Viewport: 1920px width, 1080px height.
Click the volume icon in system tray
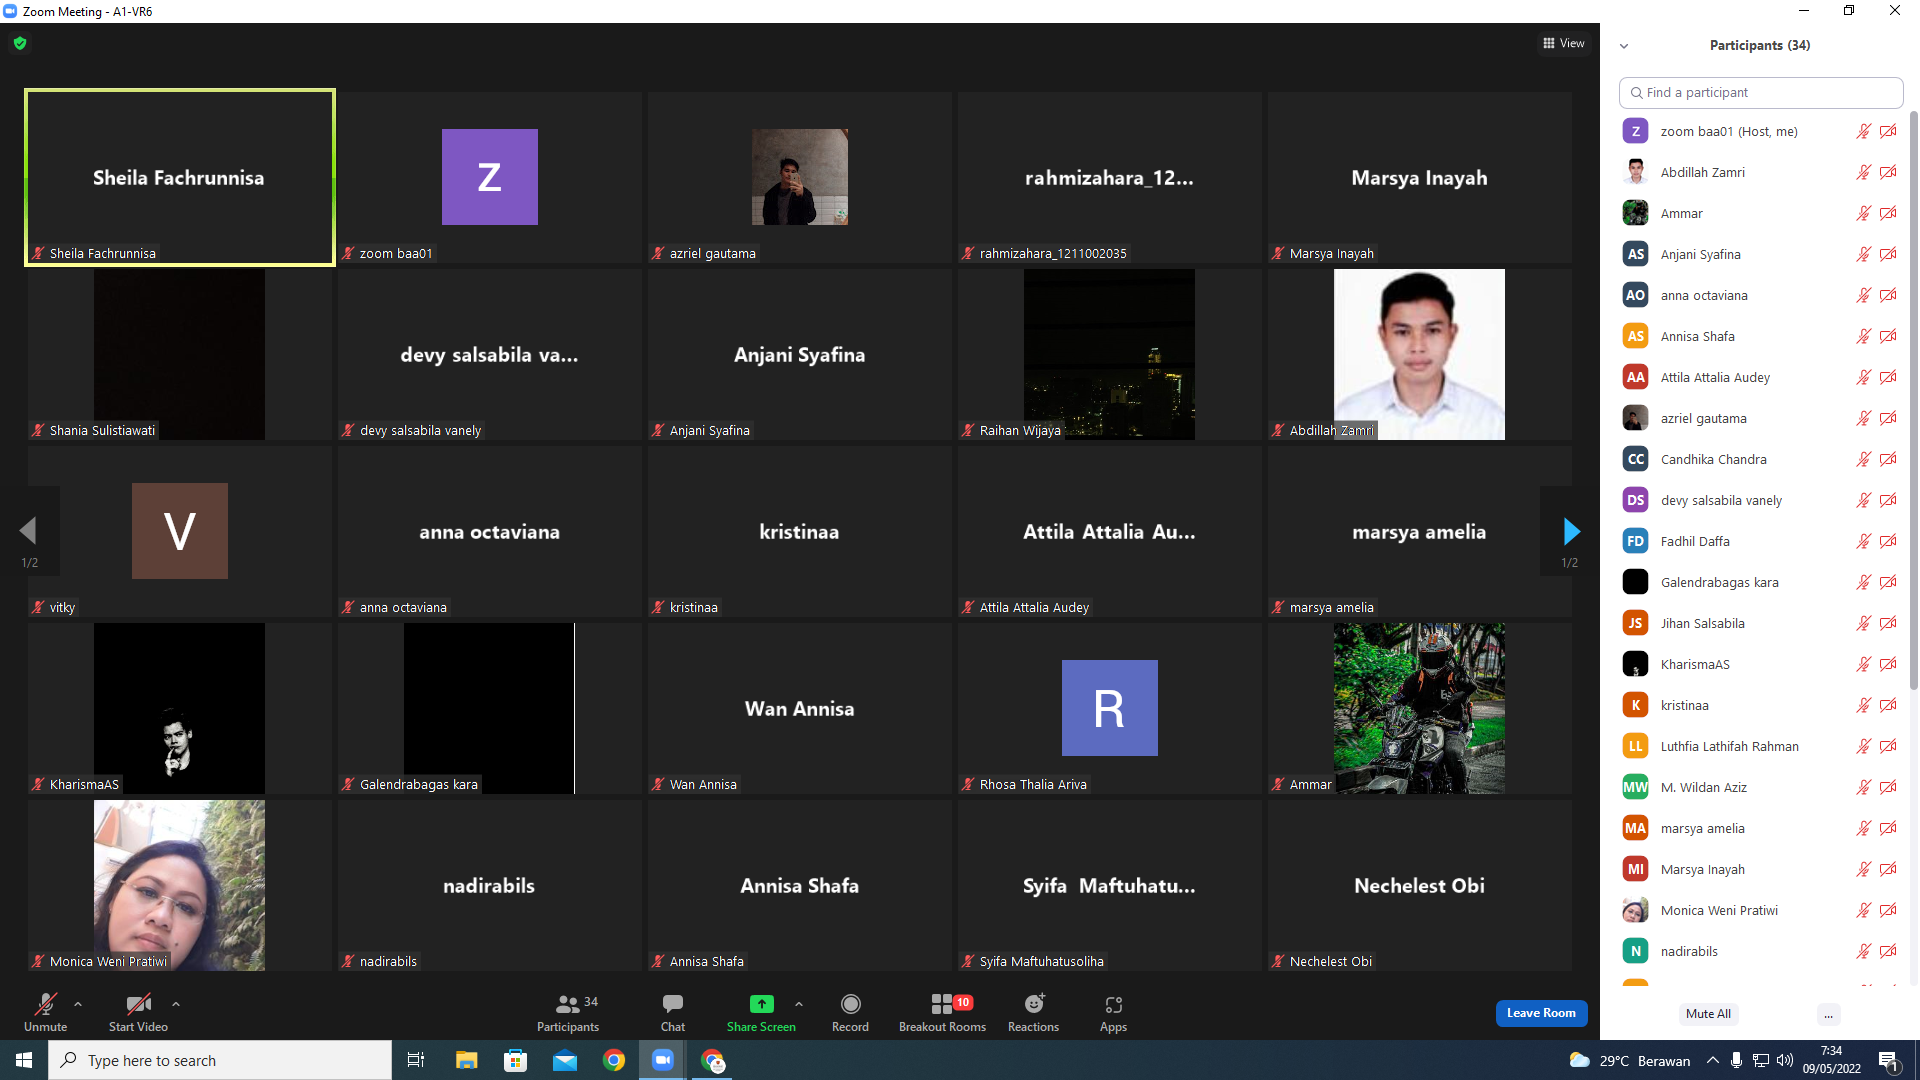click(1785, 1060)
